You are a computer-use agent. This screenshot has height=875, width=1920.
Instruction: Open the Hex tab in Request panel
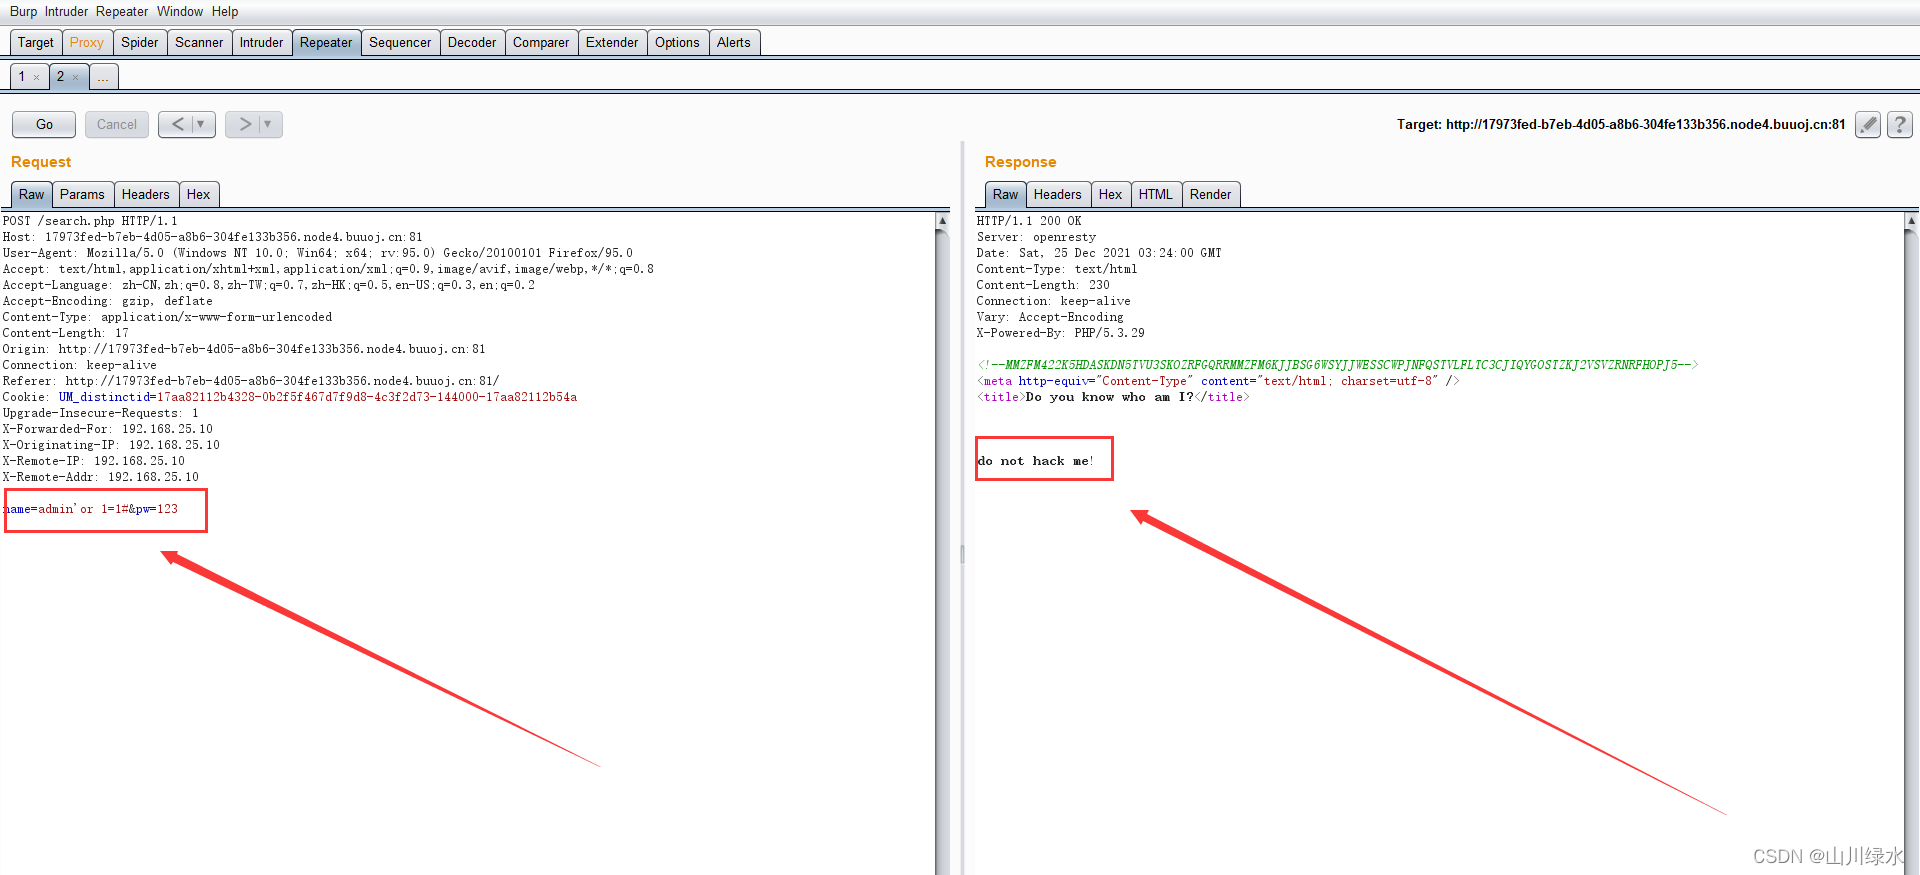click(198, 194)
